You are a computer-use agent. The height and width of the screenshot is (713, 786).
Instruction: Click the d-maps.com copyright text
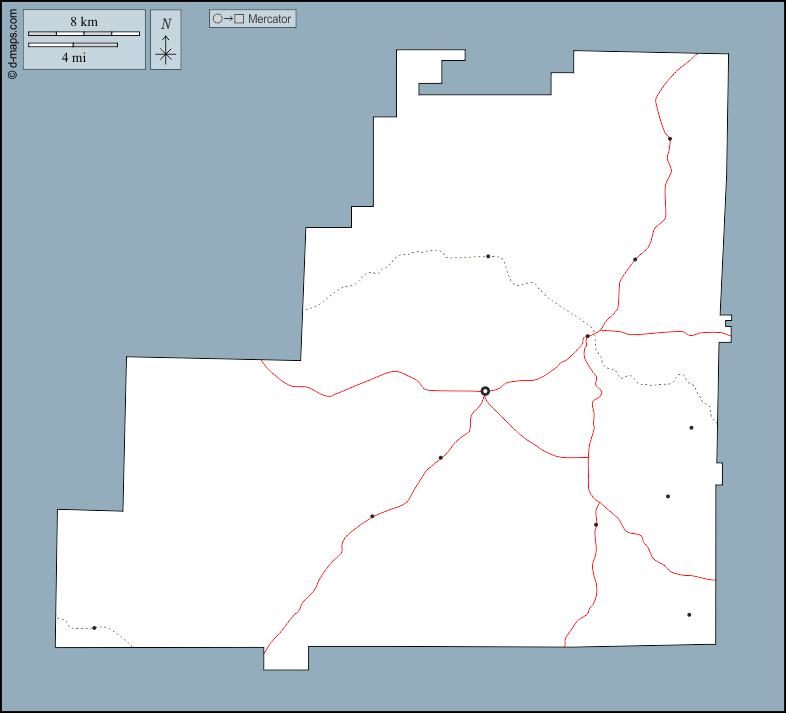13,44
